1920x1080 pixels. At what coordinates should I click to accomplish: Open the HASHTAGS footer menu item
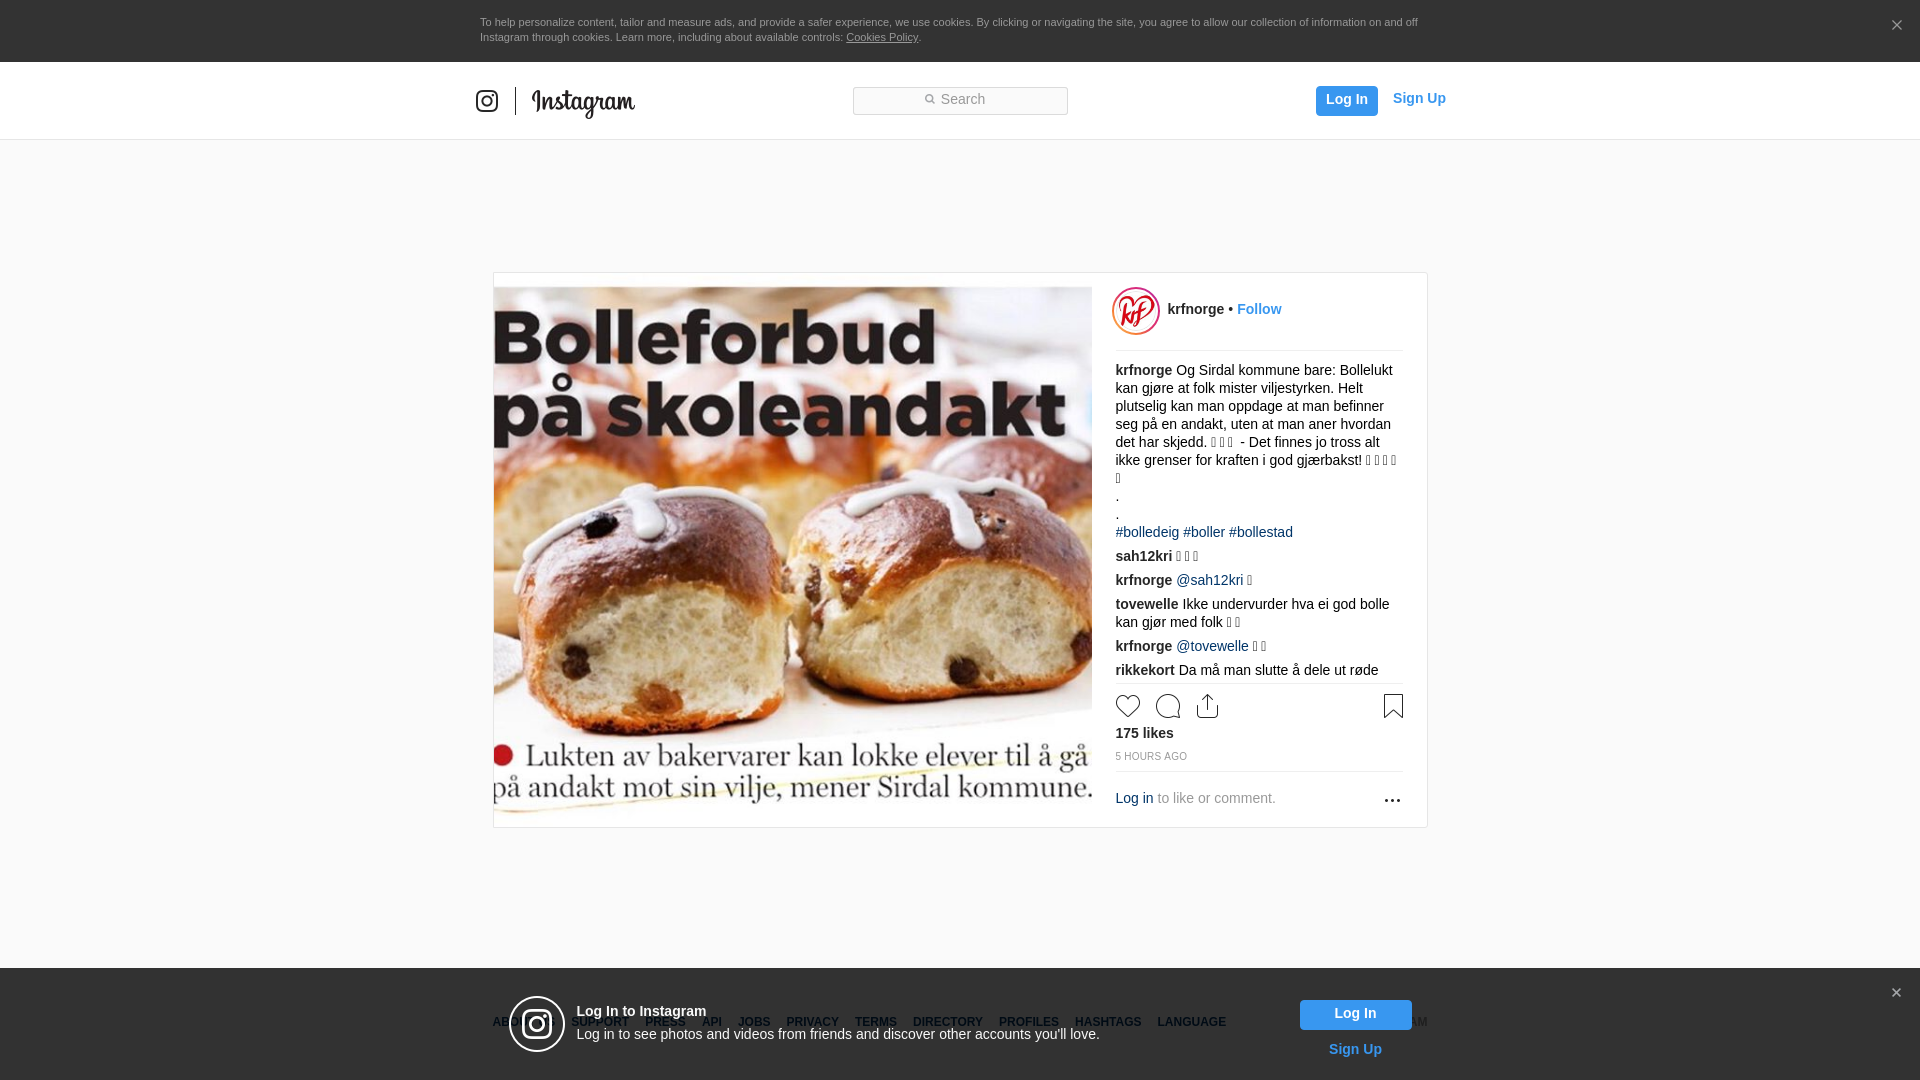pyautogui.click(x=1108, y=1022)
